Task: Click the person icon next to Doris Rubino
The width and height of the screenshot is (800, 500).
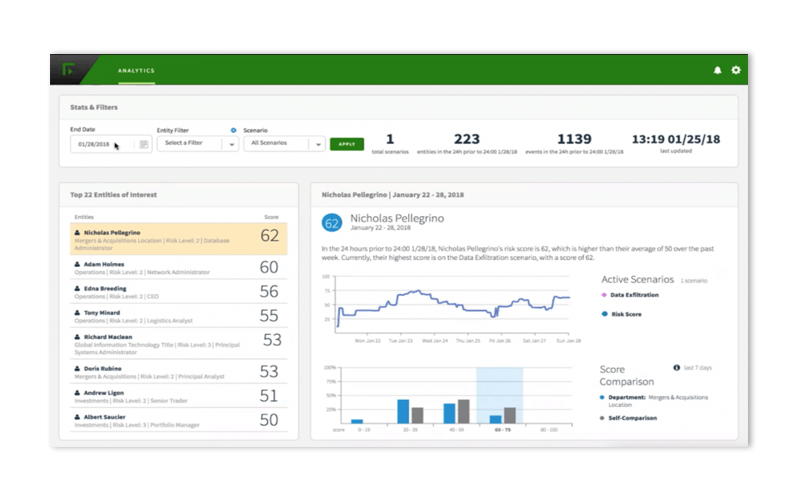Action: (x=78, y=368)
